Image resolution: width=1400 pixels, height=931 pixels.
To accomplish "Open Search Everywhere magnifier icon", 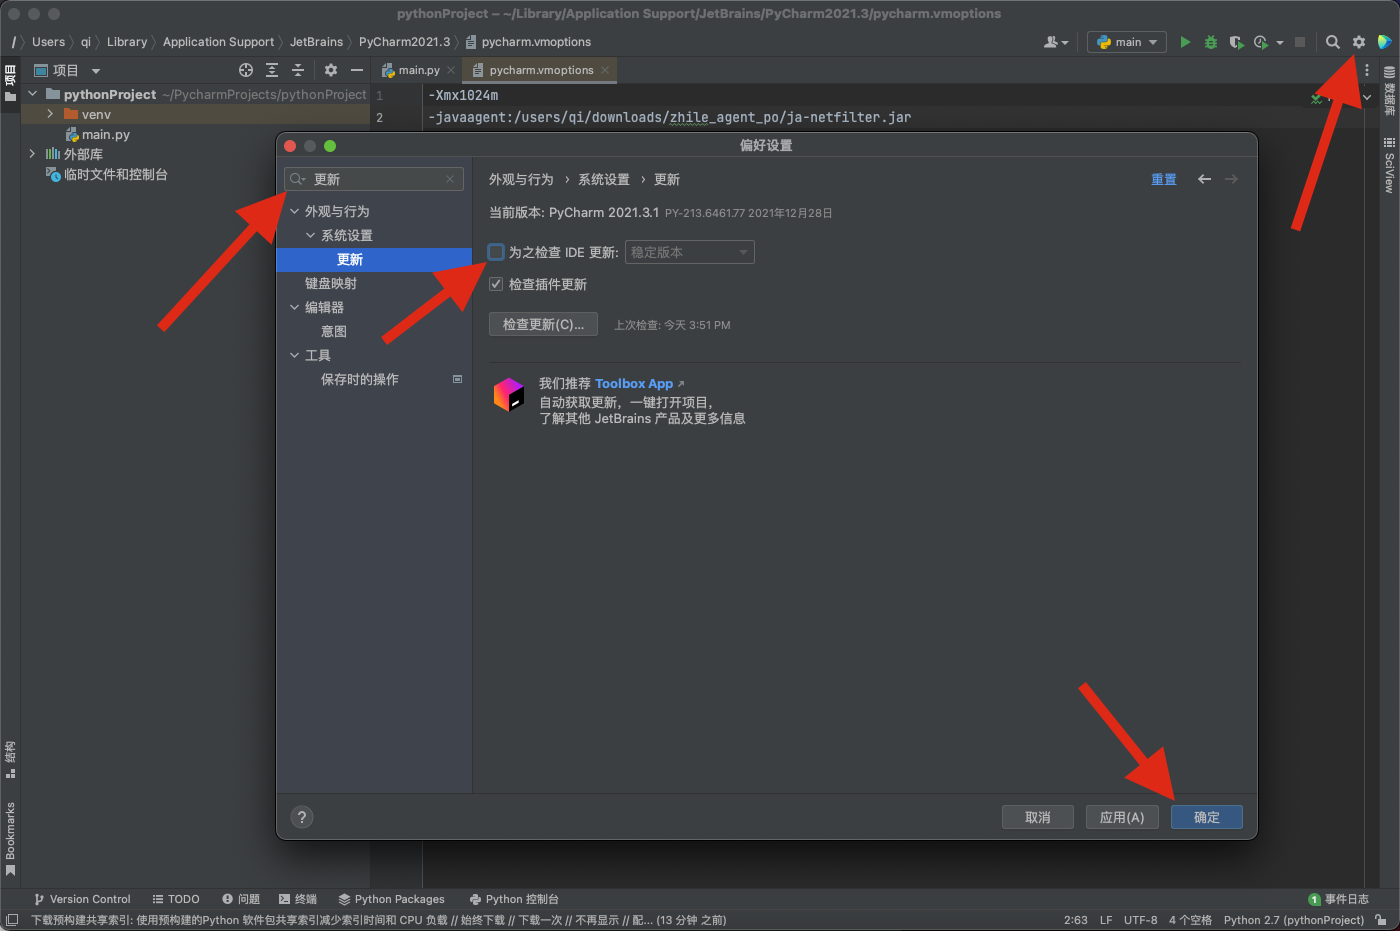I will tap(1333, 42).
